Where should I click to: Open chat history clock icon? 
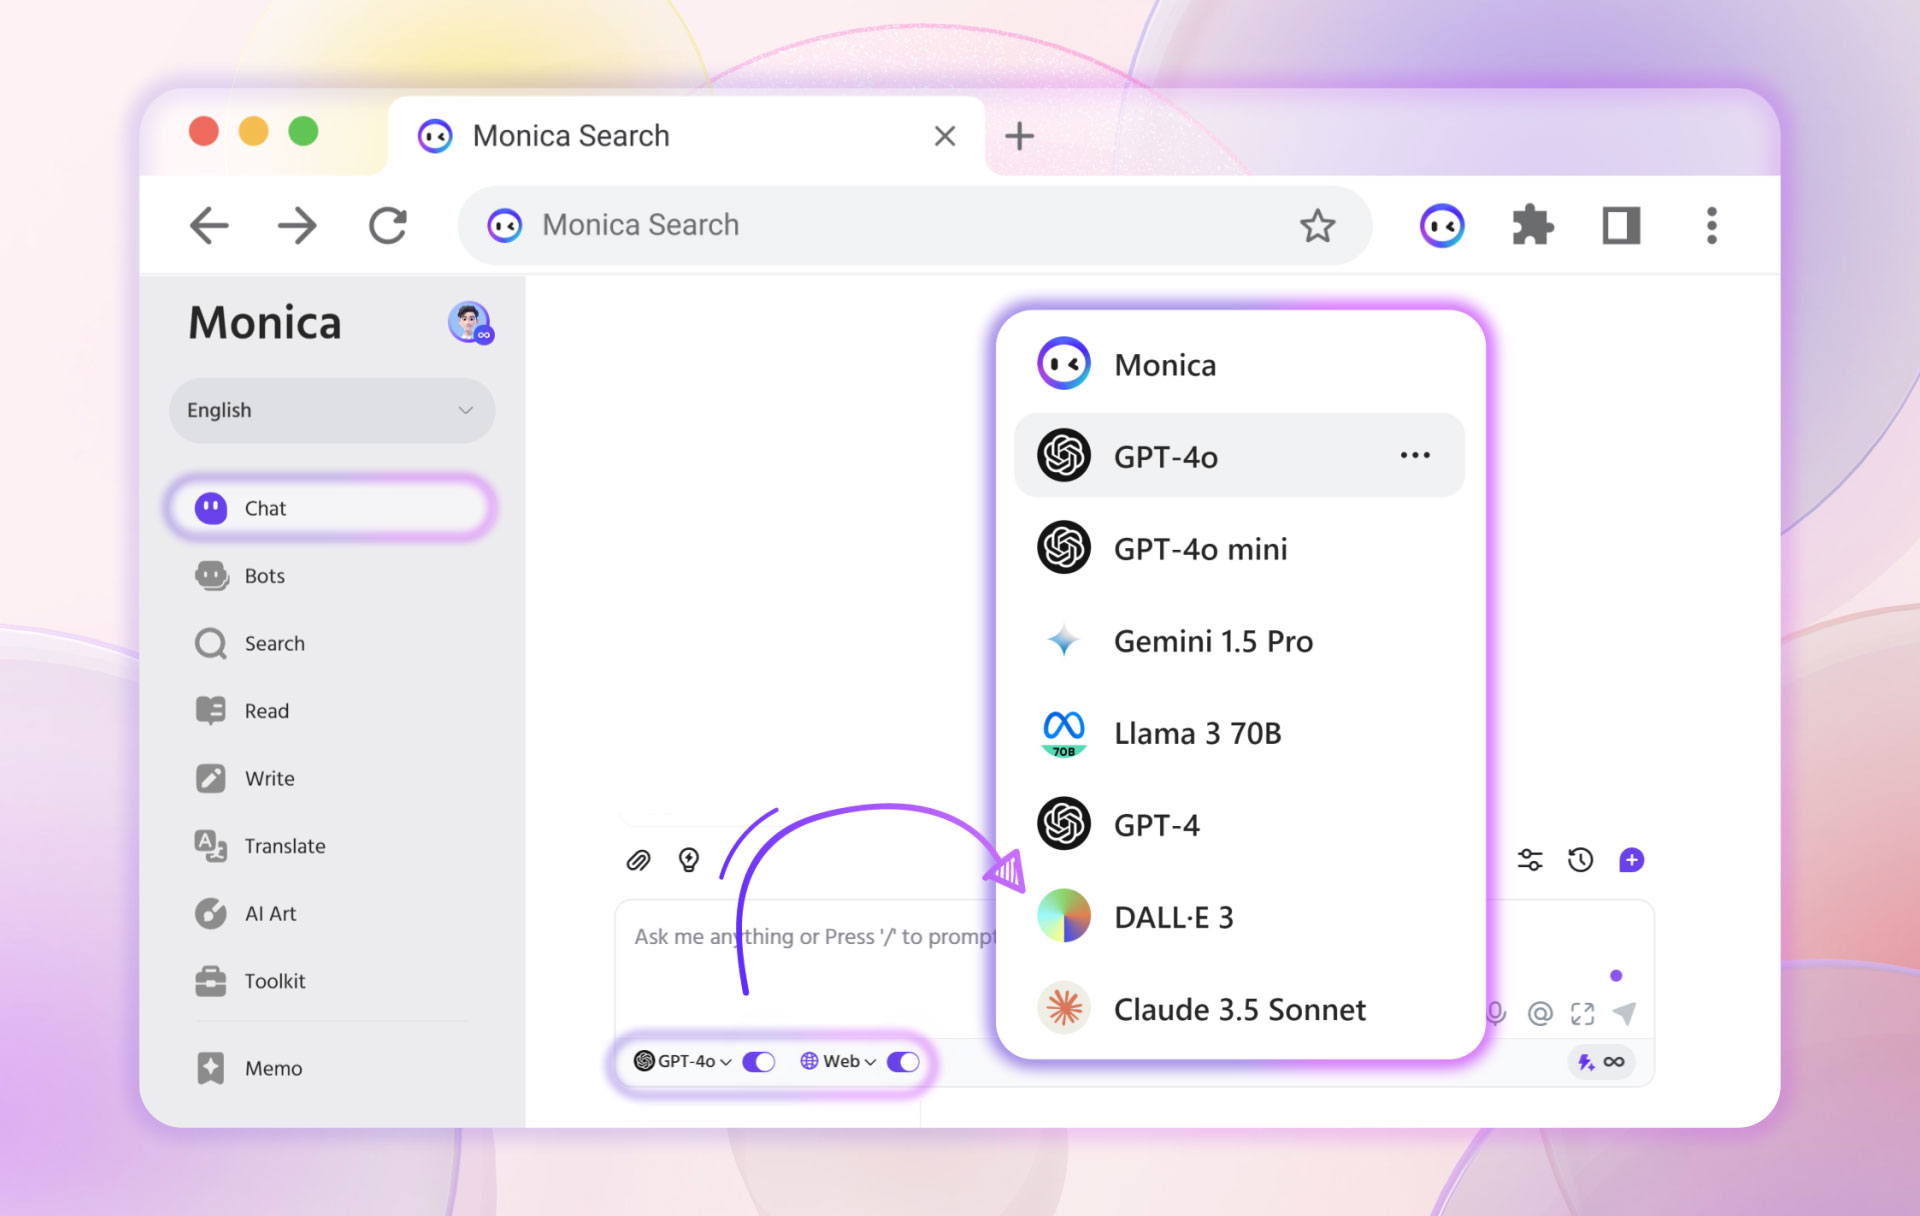click(x=1580, y=860)
